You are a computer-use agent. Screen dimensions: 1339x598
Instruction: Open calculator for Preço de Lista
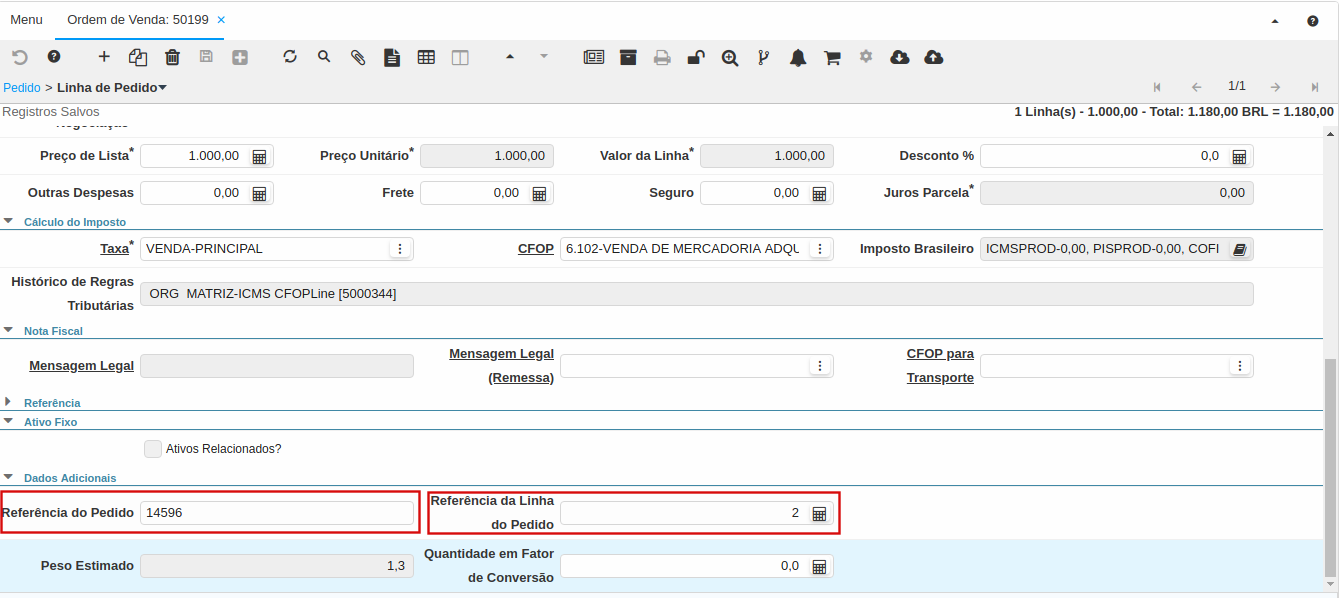tap(259, 156)
